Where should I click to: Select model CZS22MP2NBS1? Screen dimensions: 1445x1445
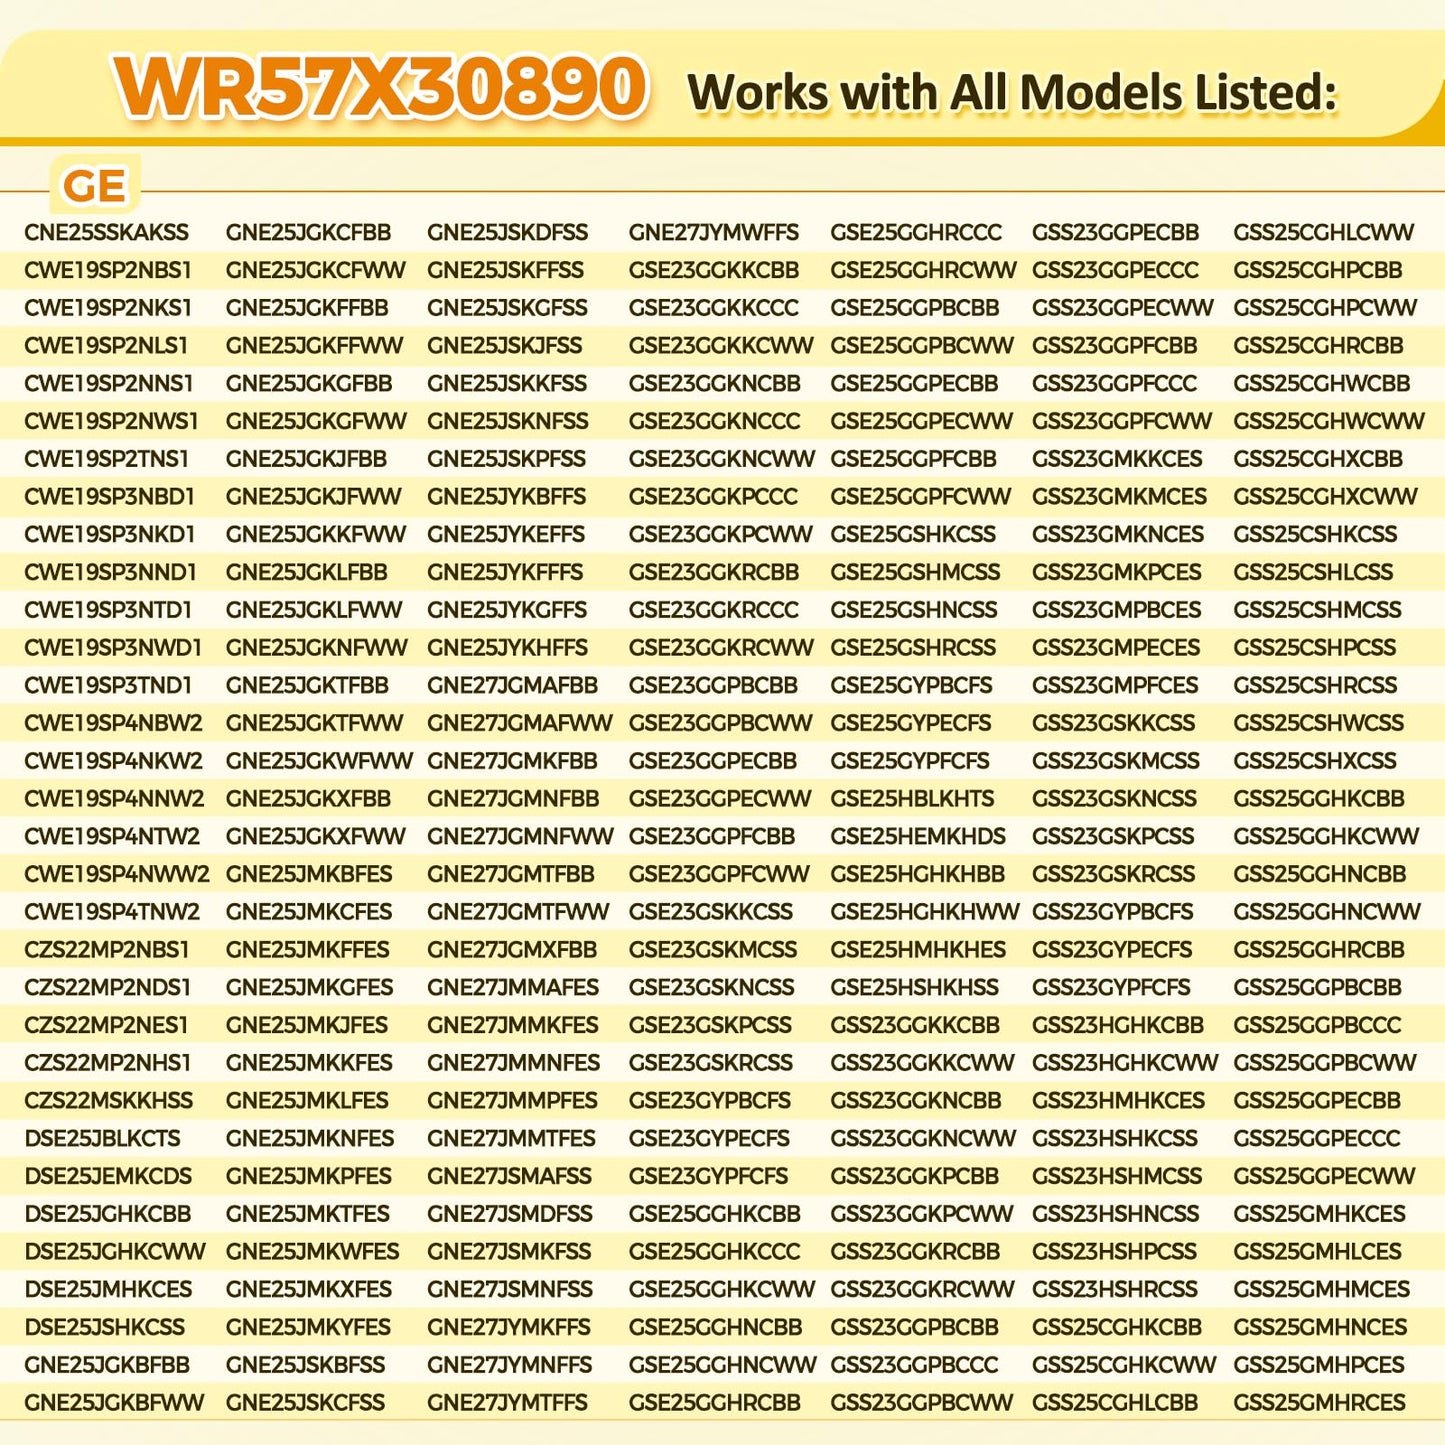[107, 950]
